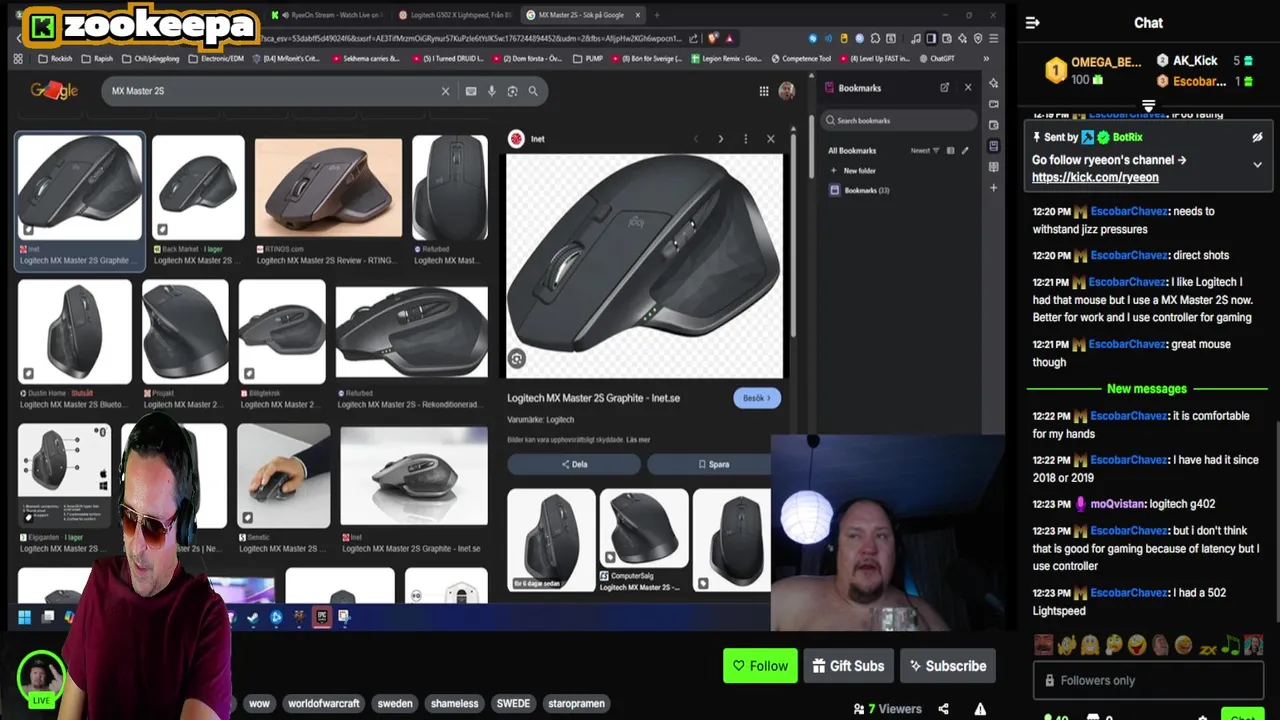1280x720 pixels.
Task: Open the ComputerSalg related image thumbnail
Action: click(x=643, y=530)
